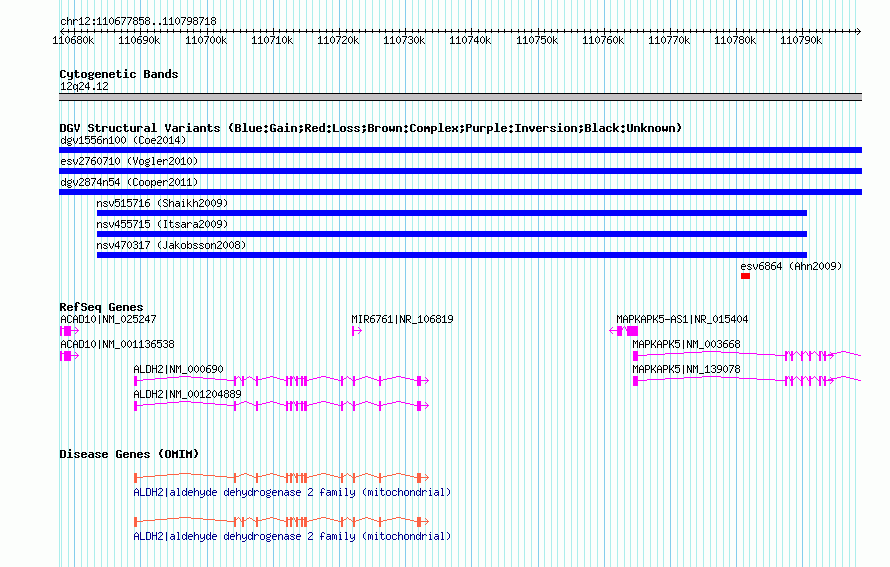Open the dgv2874n54 (Cooper2011) variant label
The height and width of the screenshot is (567, 890).
pos(129,182)
